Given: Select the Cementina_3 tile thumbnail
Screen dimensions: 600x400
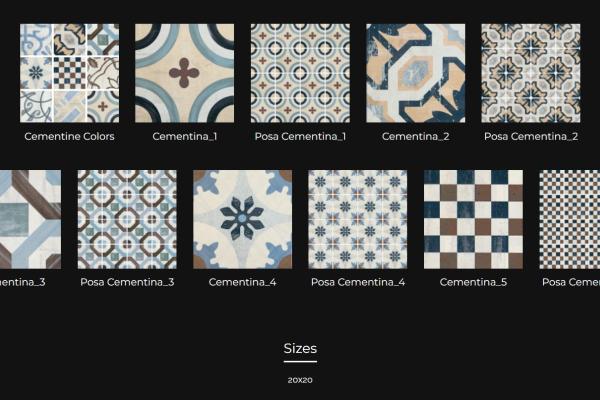Looking at the screenshot, I should (x=30, y=219).
